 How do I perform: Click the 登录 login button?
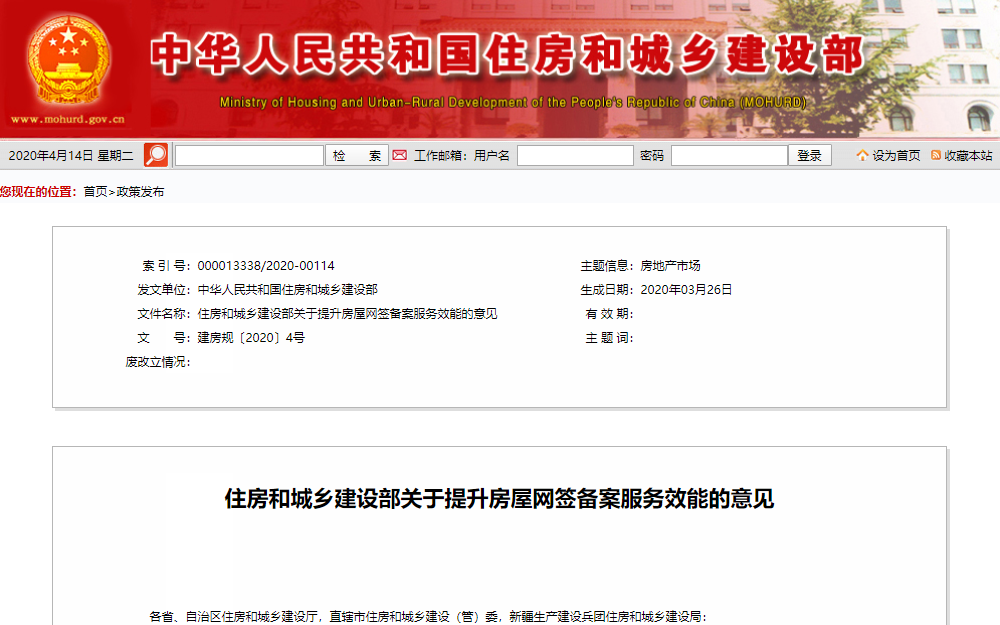pyautogui.click(x=810, y=156)
